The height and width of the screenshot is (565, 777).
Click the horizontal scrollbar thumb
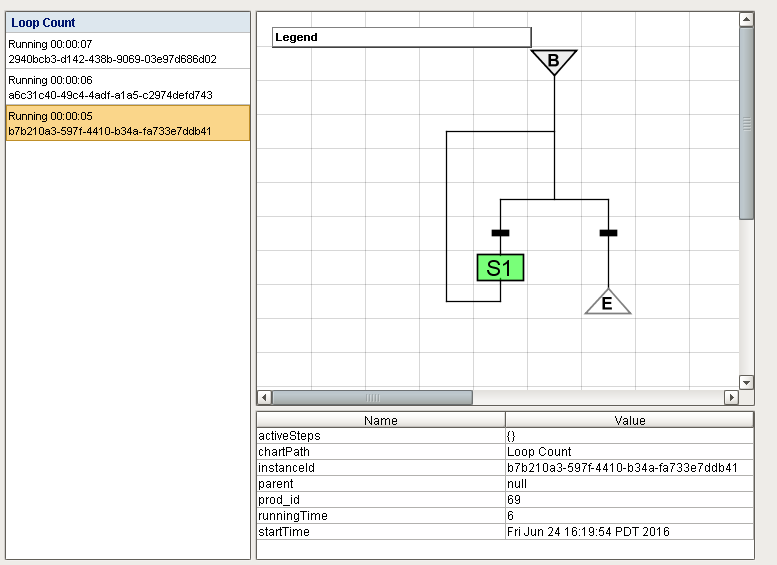(x=372, y=398)
